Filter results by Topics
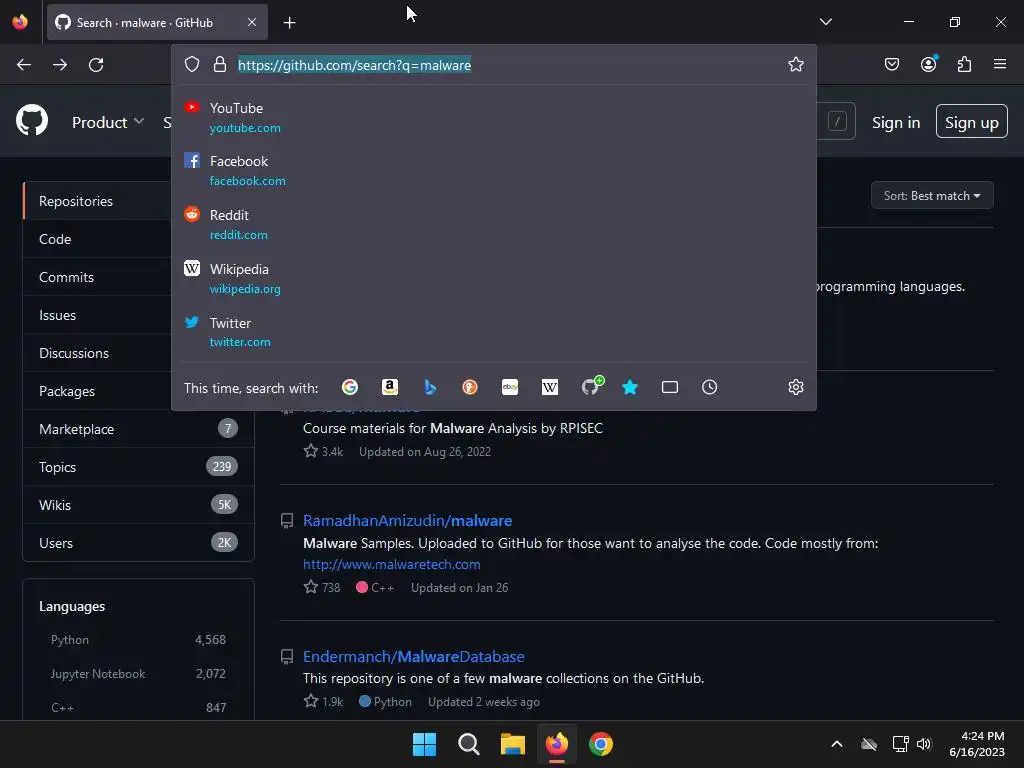Viewport: 1024px width, 768px height. (138, 467)
